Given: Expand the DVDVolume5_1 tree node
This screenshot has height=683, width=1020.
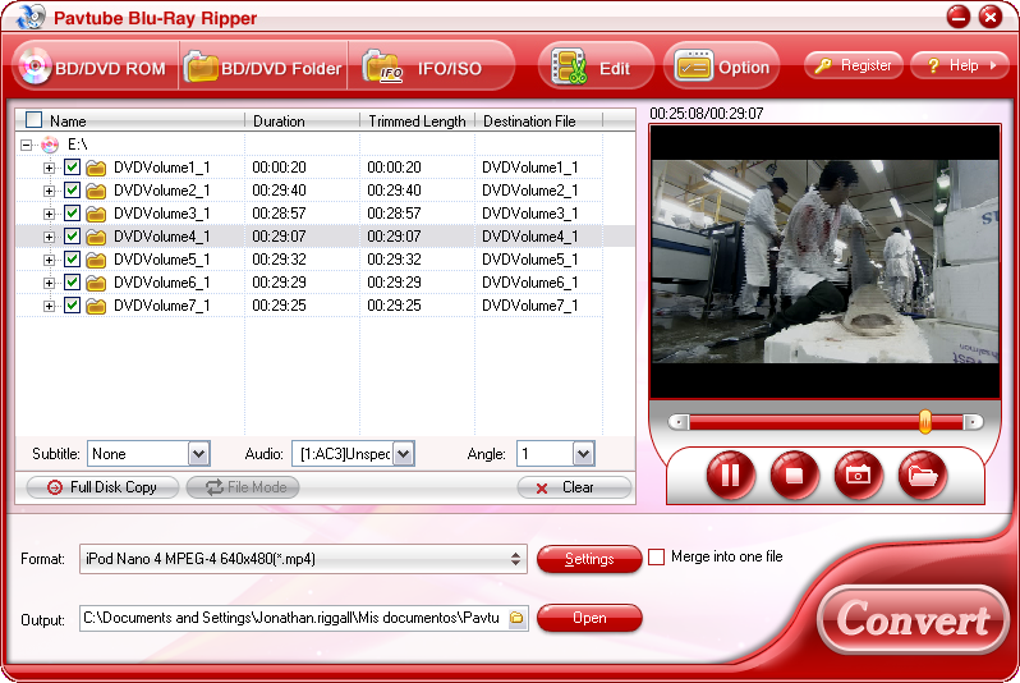Looking at the screenshot, I should point(49,260).
